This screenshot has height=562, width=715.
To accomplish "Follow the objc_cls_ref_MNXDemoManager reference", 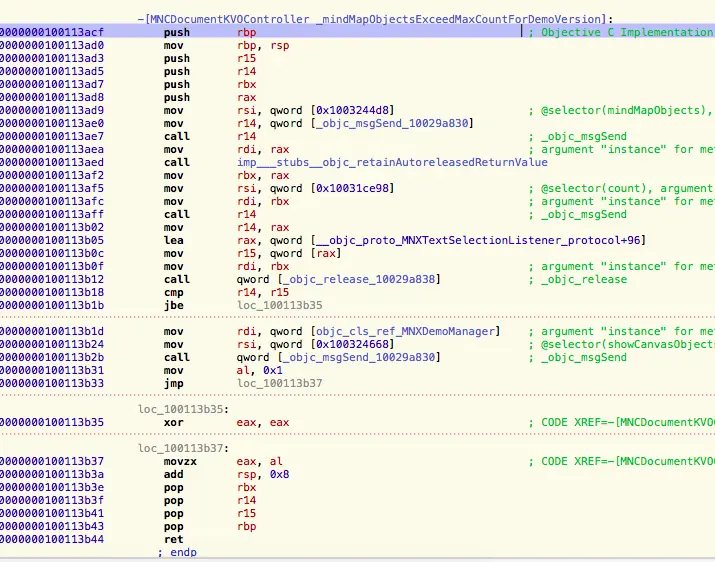I will coord(405,332).
